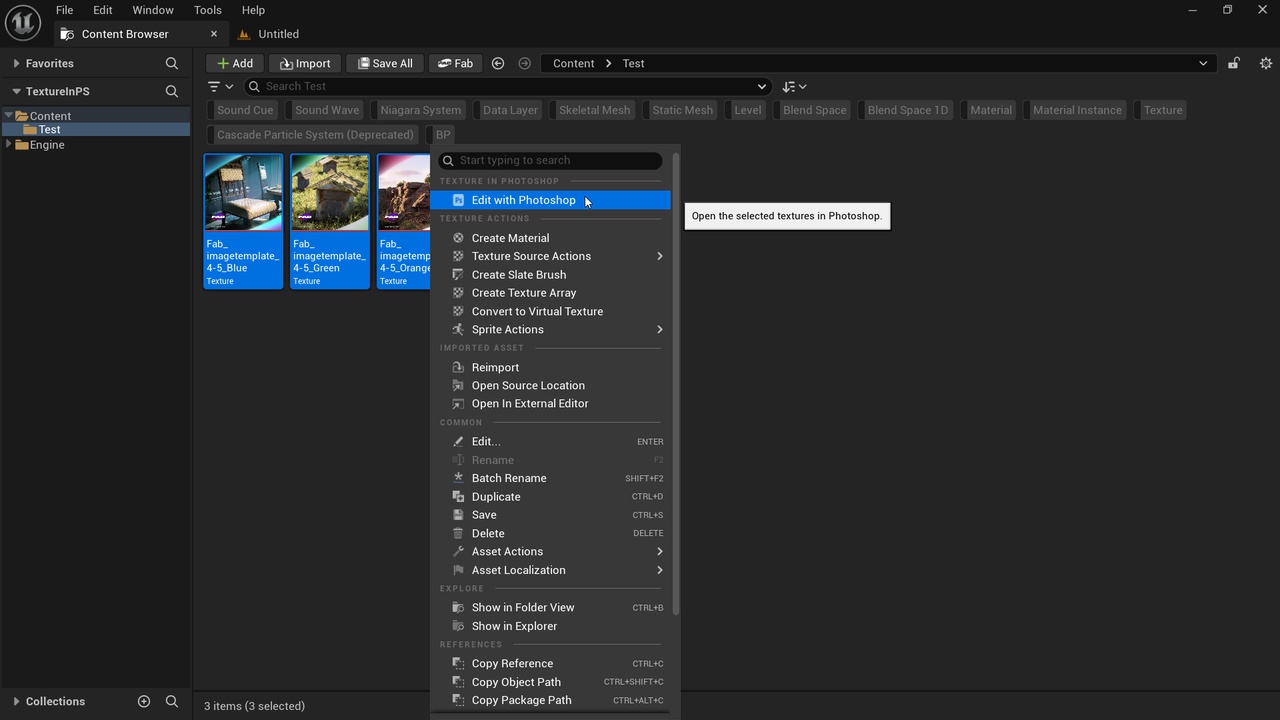Click the Delete trash icon

click(458, 534)
